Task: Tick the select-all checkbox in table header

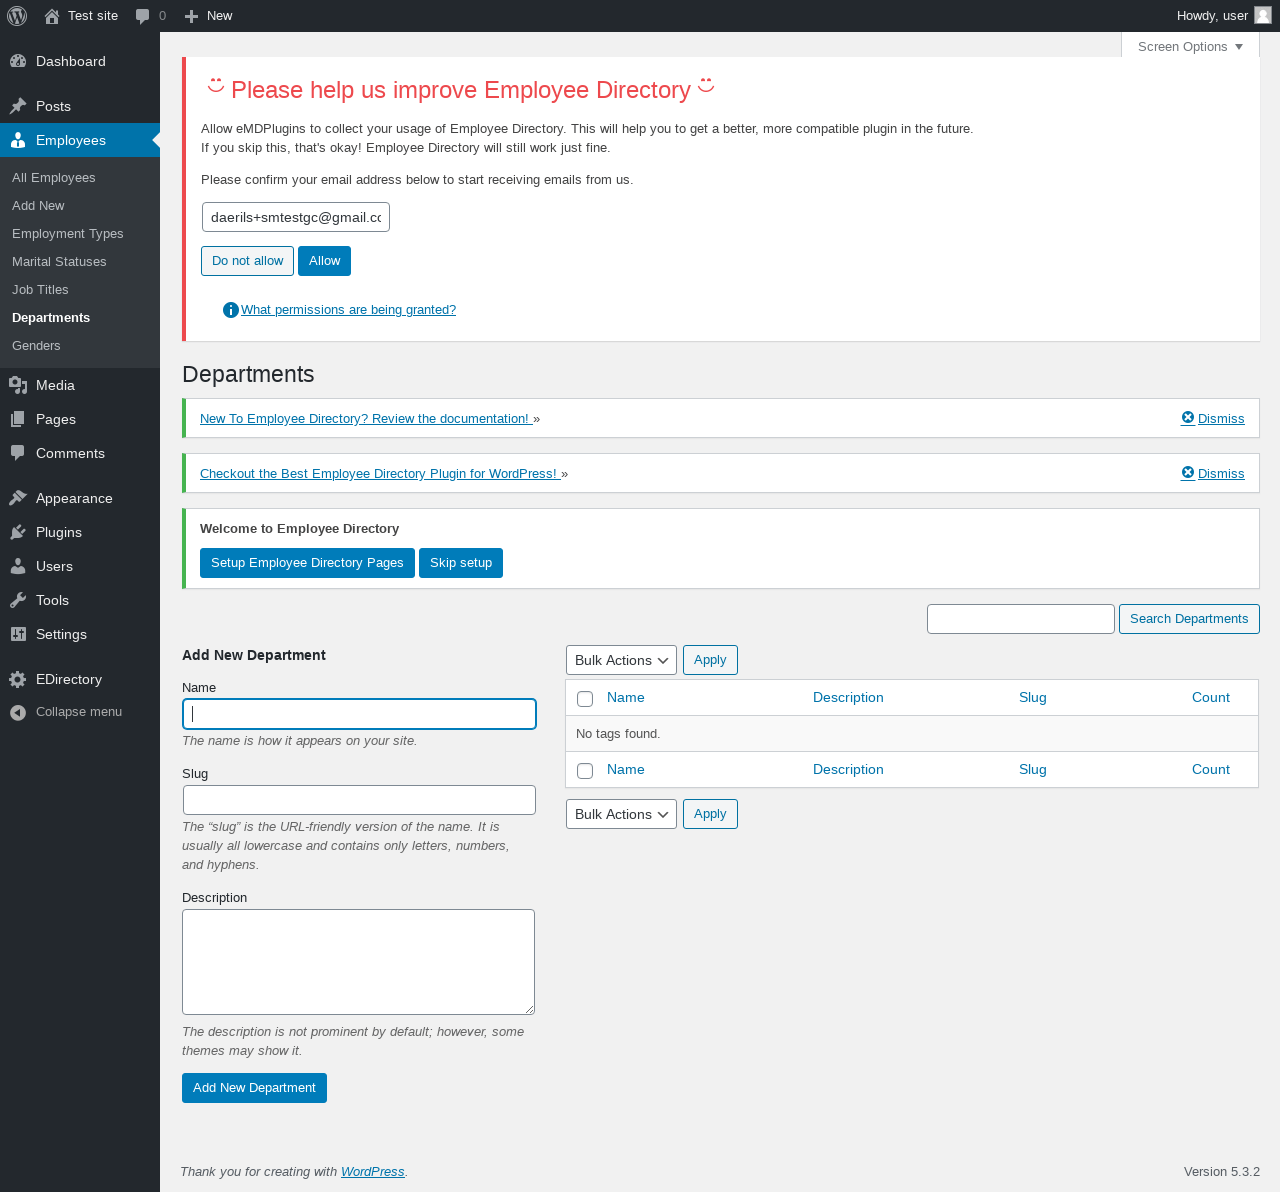Action: point(585,699)
